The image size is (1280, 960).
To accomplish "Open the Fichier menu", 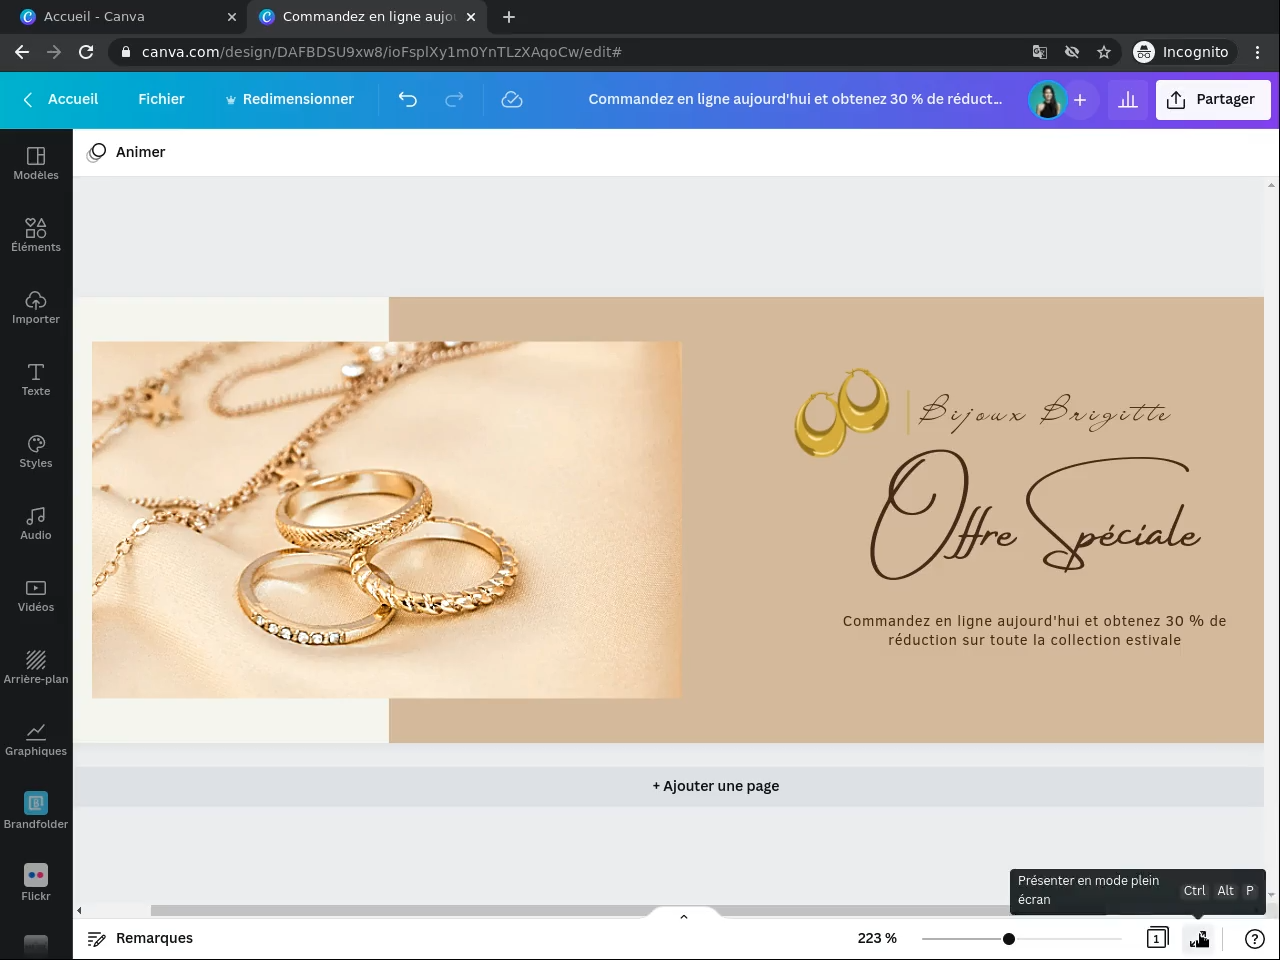I will [x=161, y=99].
